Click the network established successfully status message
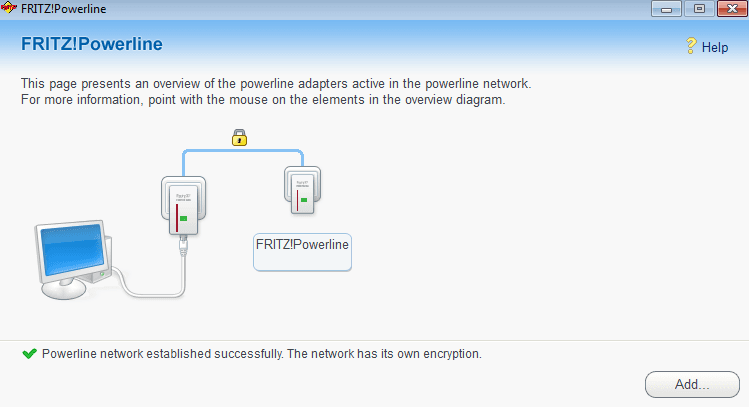Viewport: 749px width, 407px height. [262, 354]
